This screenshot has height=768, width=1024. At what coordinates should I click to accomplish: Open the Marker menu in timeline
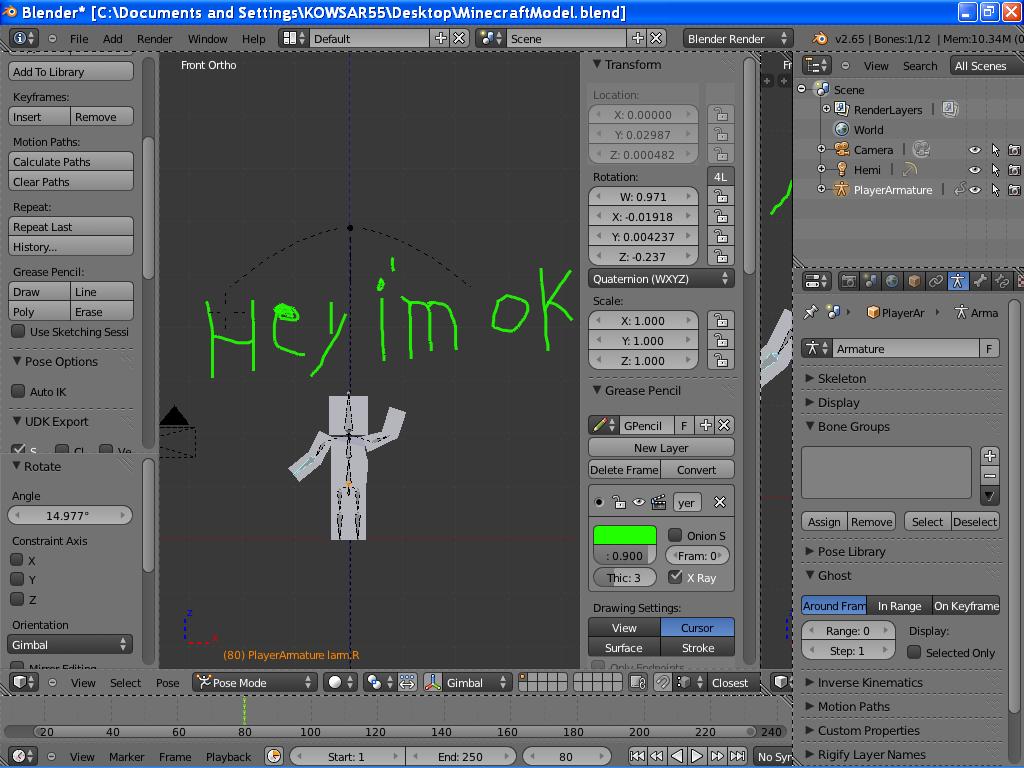pyautogui.click(x=126, y=756)
